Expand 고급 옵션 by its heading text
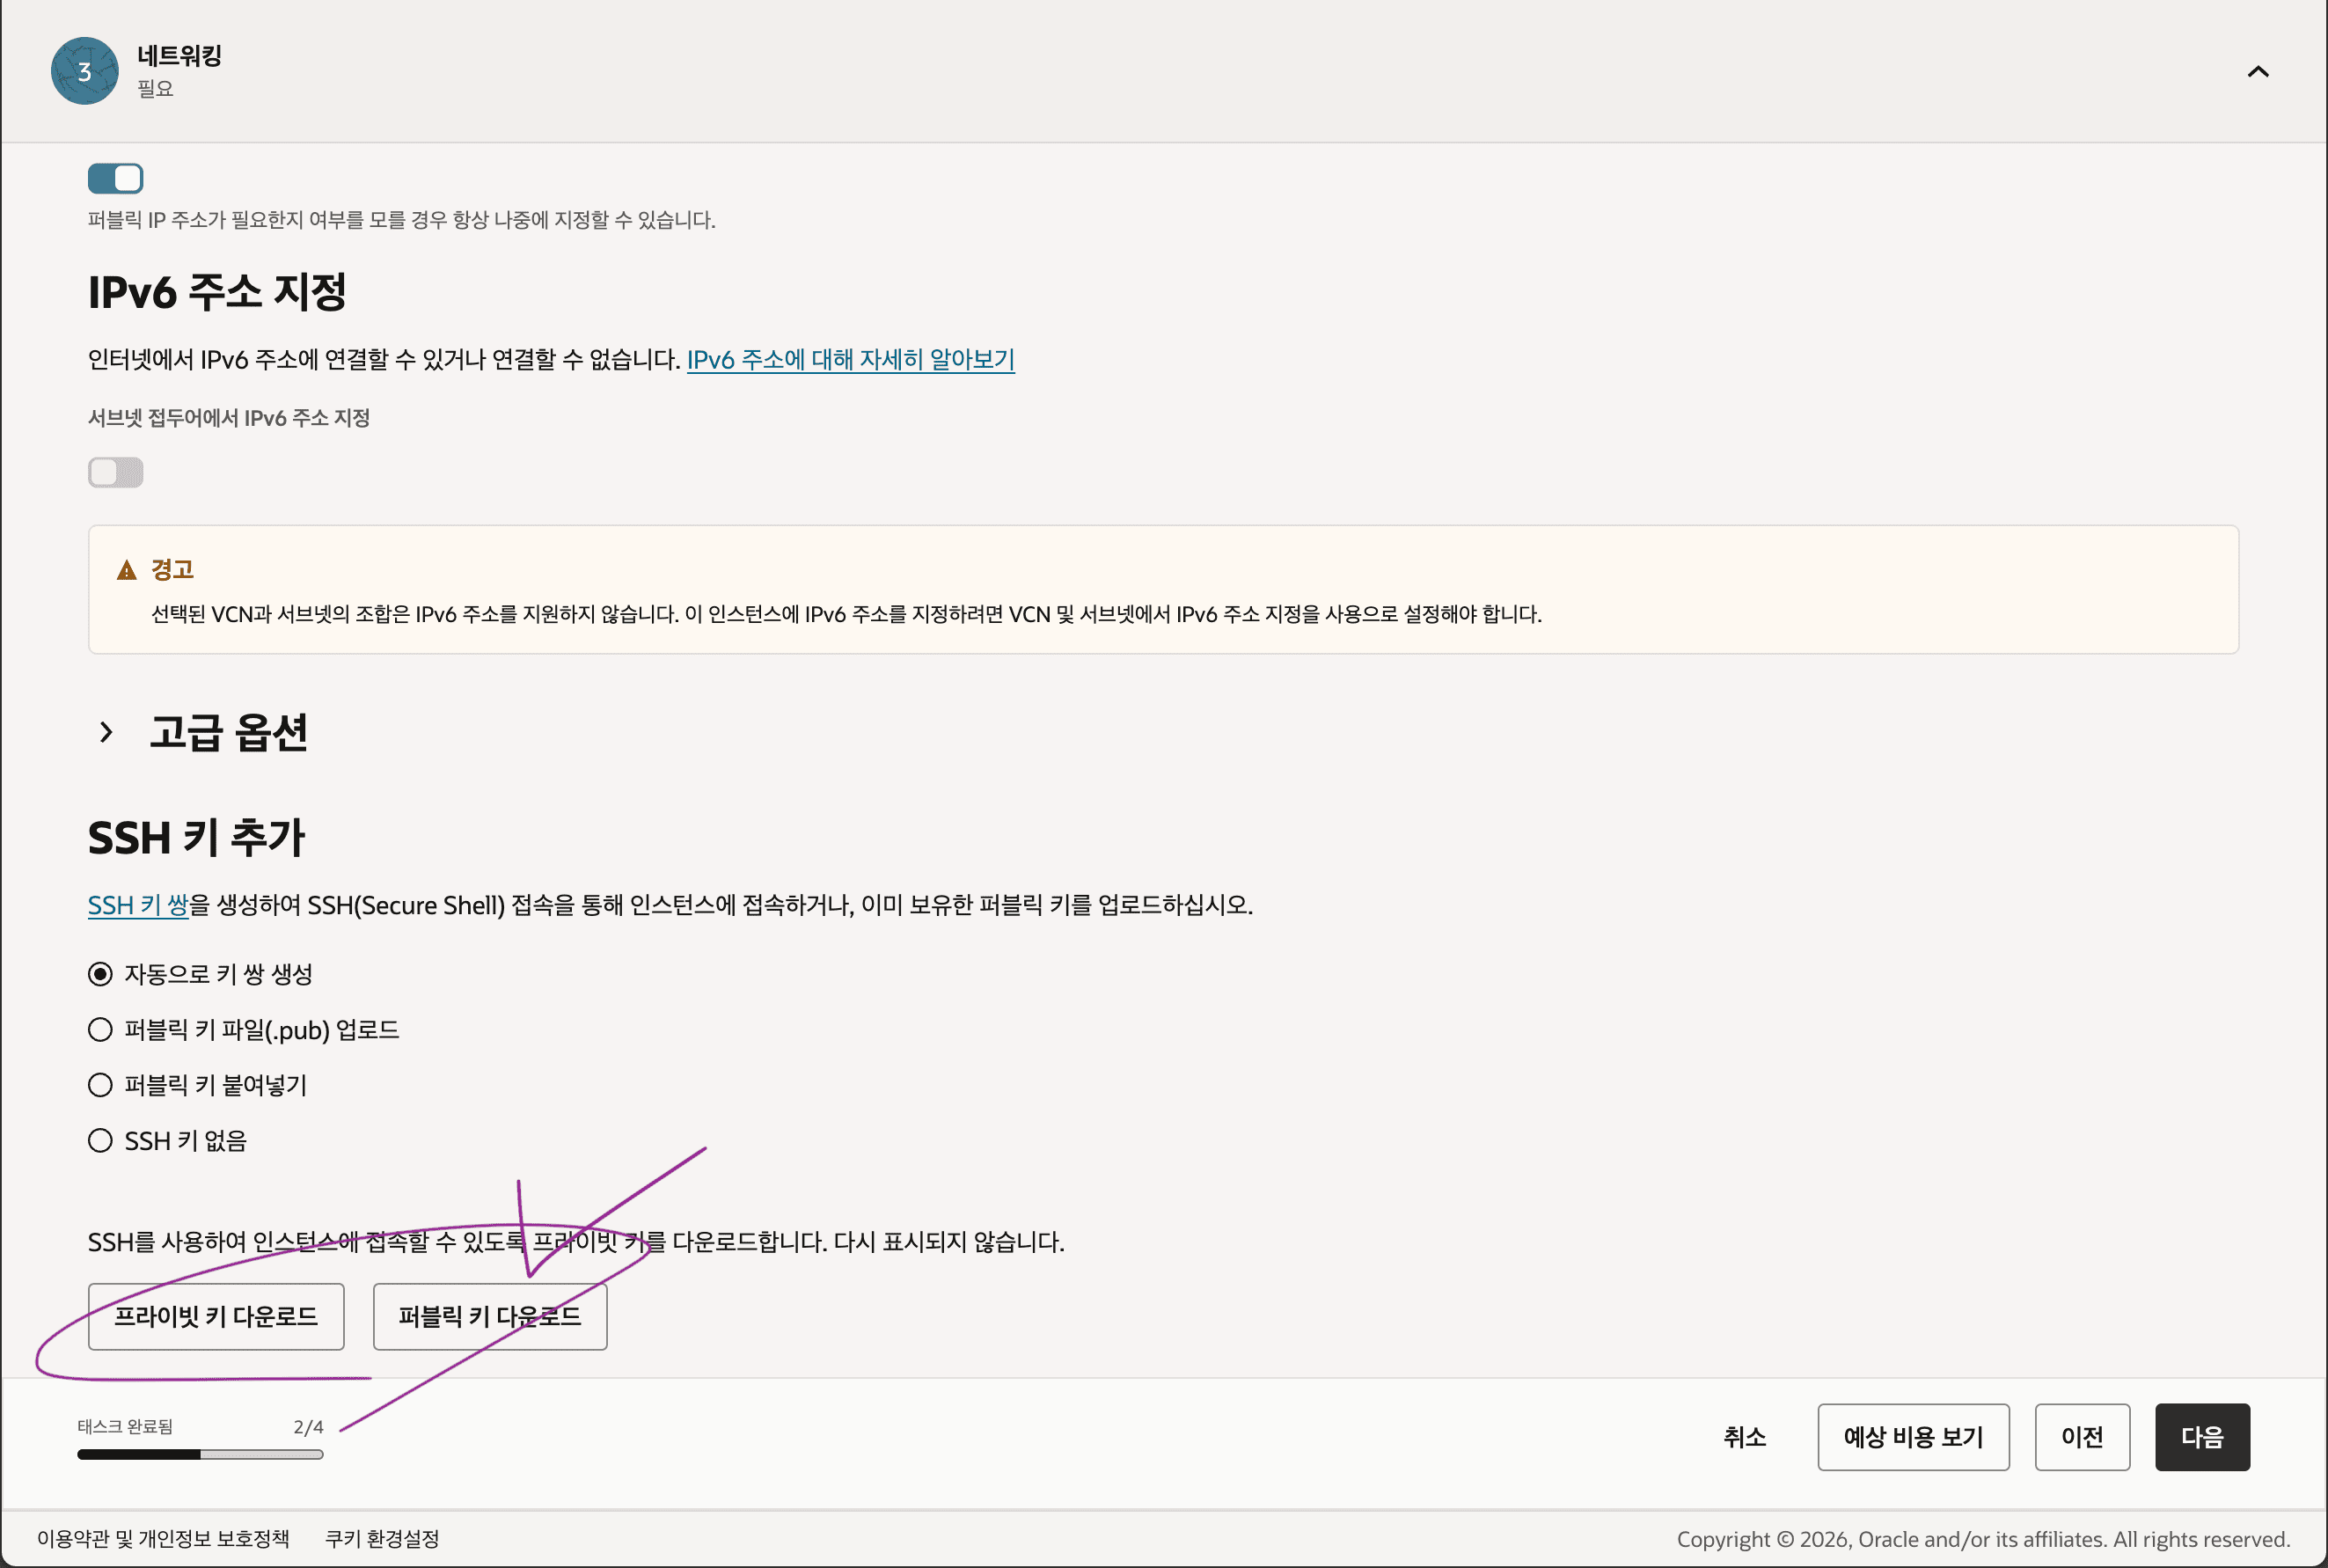This screenshot has height=1568, width=2328. coord(229,732)
